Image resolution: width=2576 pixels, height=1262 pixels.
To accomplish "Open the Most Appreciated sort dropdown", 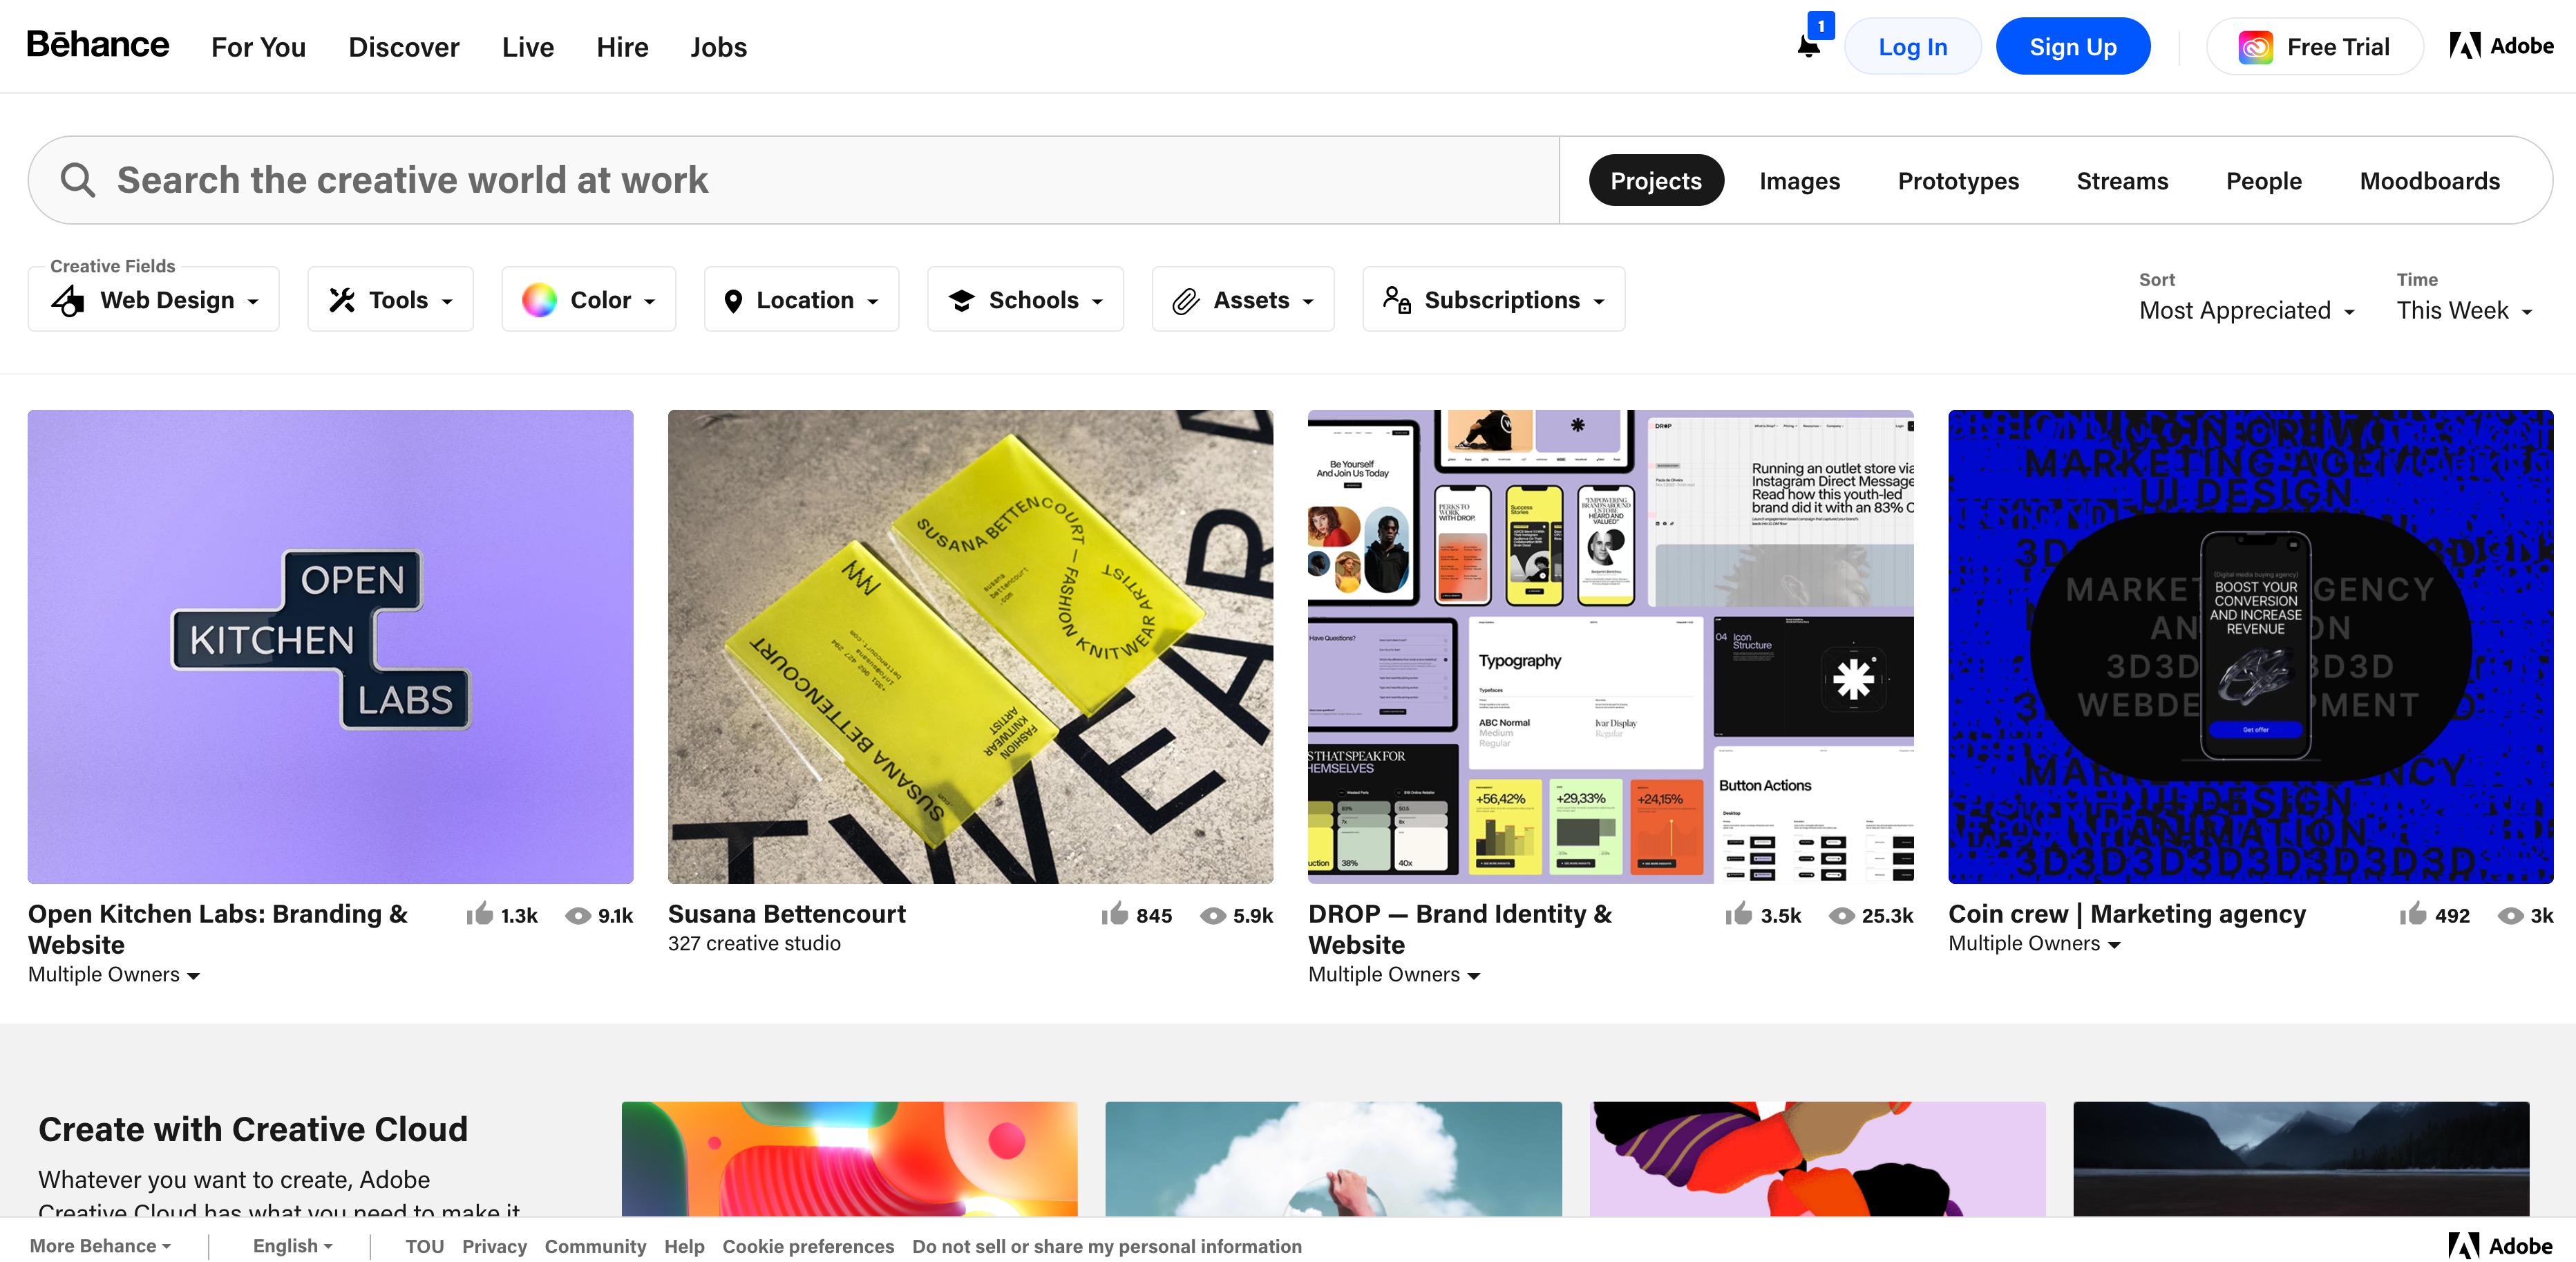I will (2246, 310).
